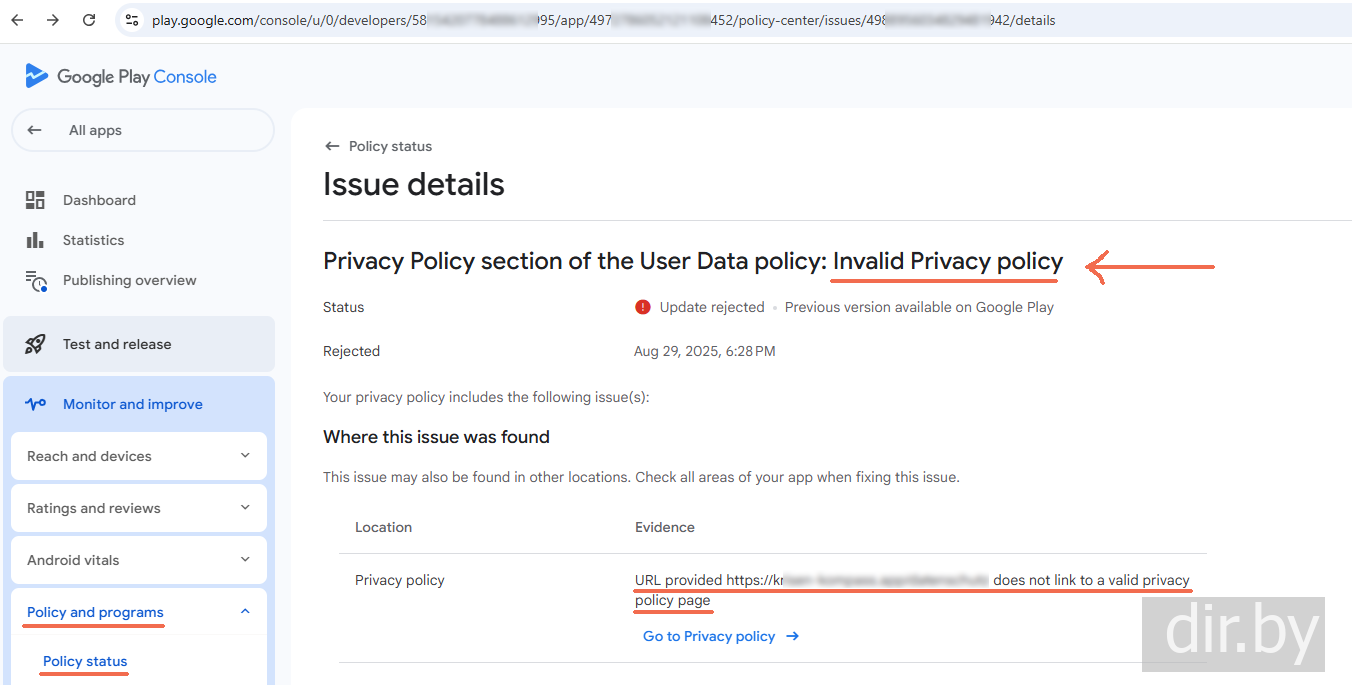
Task: Click the browser back arrow
Action: [x=17, y=20]
